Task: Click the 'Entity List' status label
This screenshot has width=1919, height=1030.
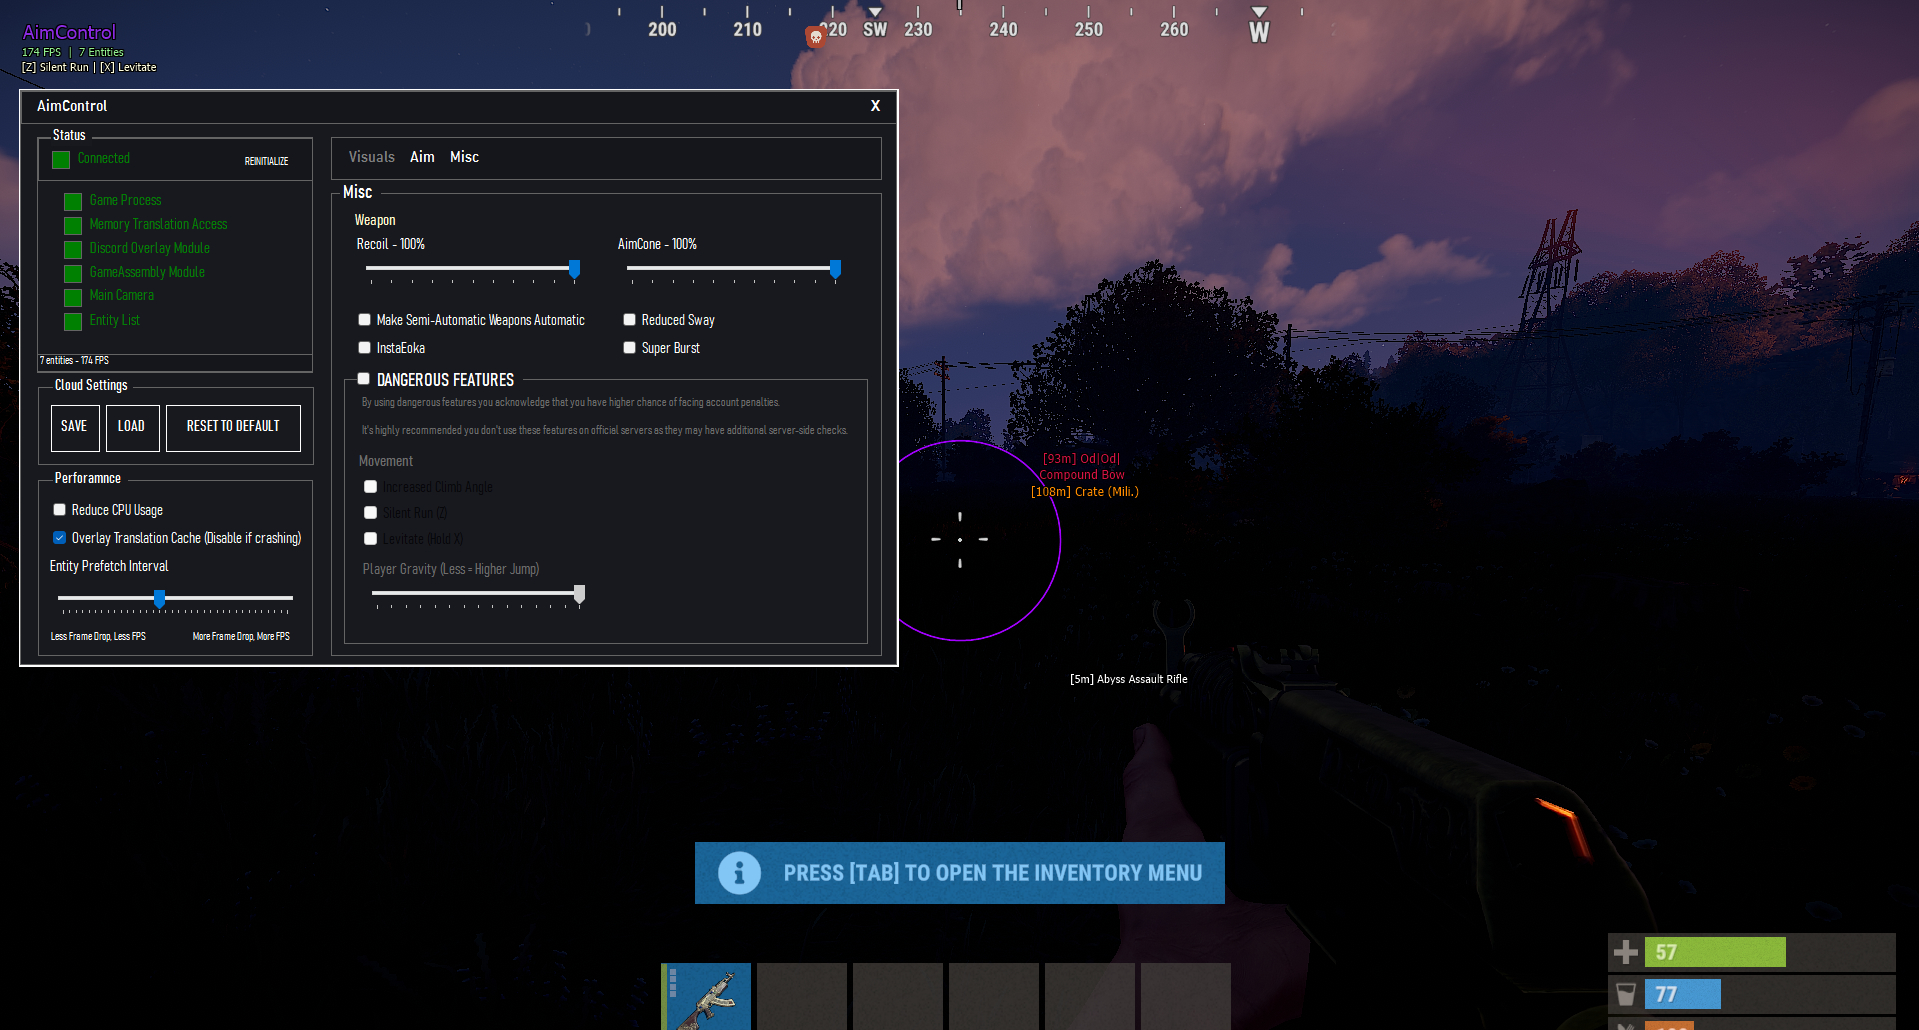Action: [114, 320]
